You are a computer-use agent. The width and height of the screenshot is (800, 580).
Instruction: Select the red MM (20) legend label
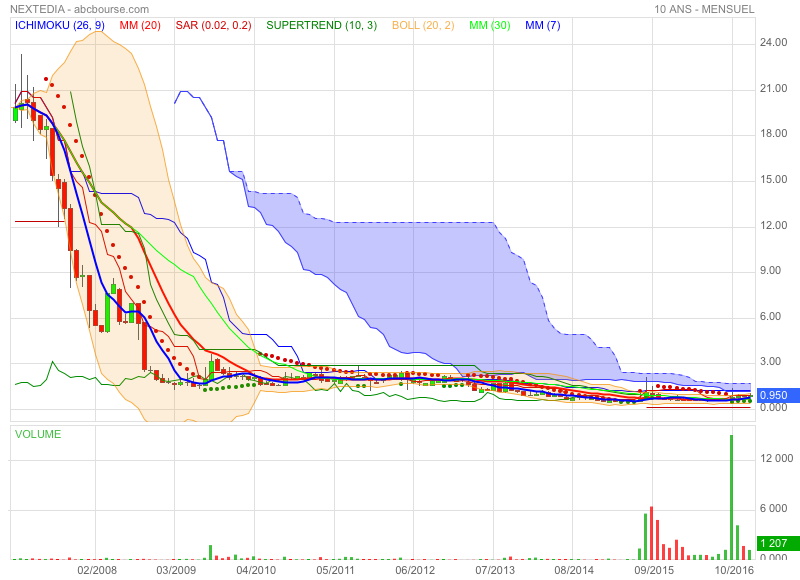pos(140,26)
